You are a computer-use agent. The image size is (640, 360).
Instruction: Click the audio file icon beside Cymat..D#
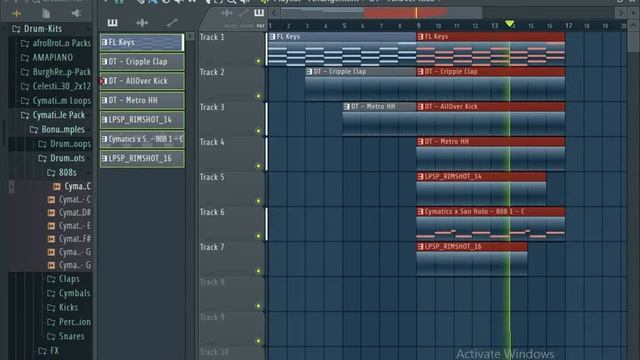[x=51, y=213]
